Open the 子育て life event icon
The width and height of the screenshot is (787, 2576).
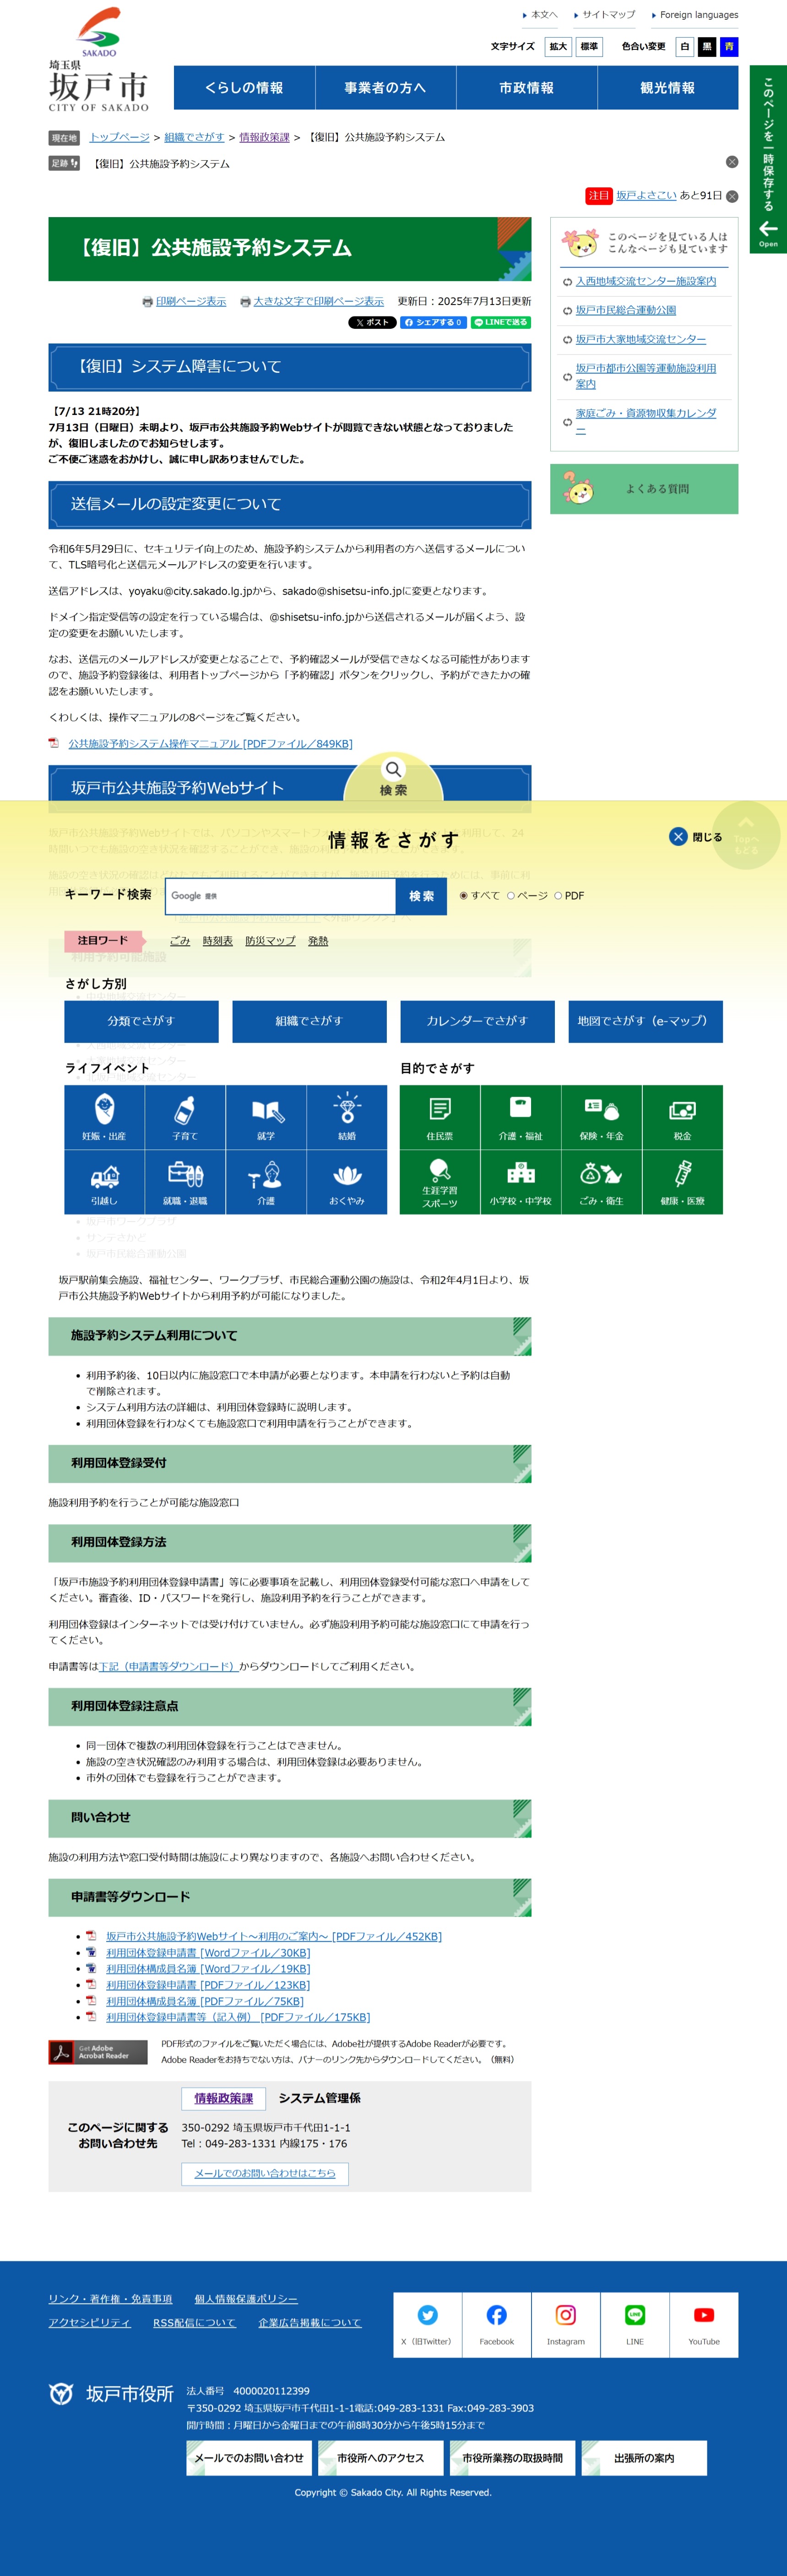pos(185,1117)
